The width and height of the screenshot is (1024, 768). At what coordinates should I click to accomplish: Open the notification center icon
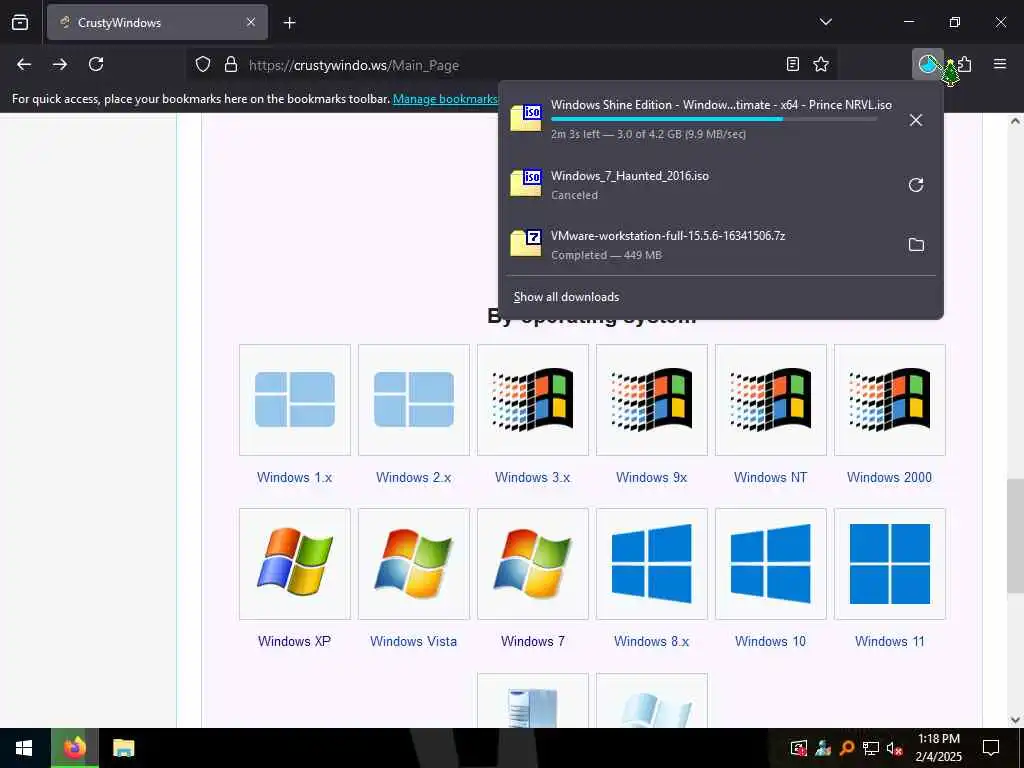[991, 748]
